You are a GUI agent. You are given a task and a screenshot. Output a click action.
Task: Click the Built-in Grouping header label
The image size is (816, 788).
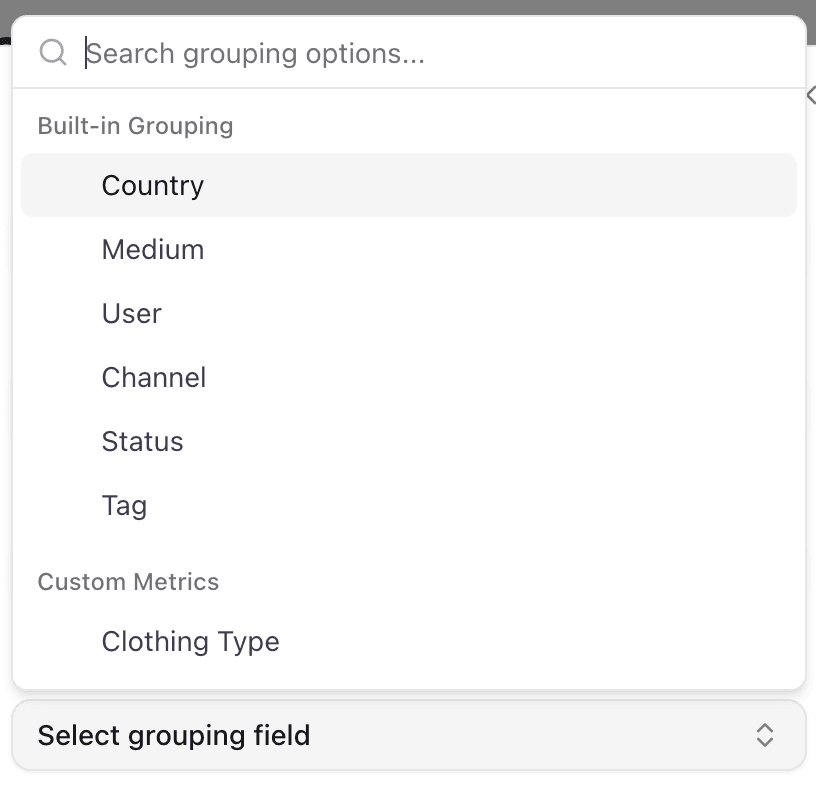coord(135,126)
